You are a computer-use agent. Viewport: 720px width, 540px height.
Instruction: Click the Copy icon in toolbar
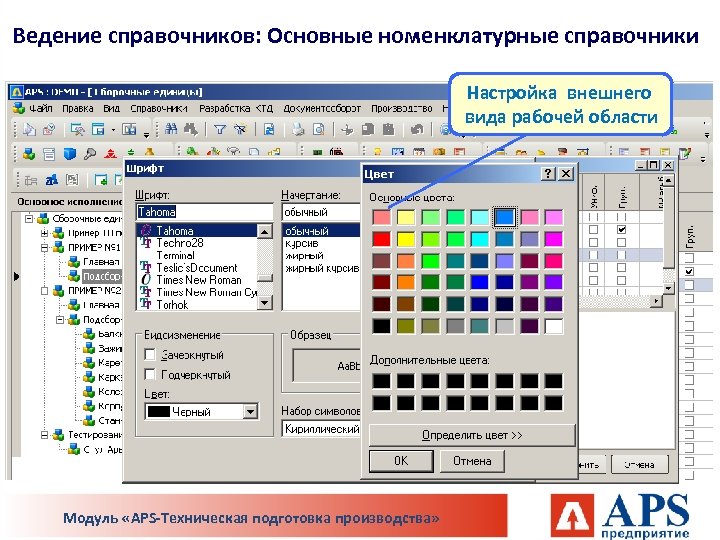pos(368,130)
